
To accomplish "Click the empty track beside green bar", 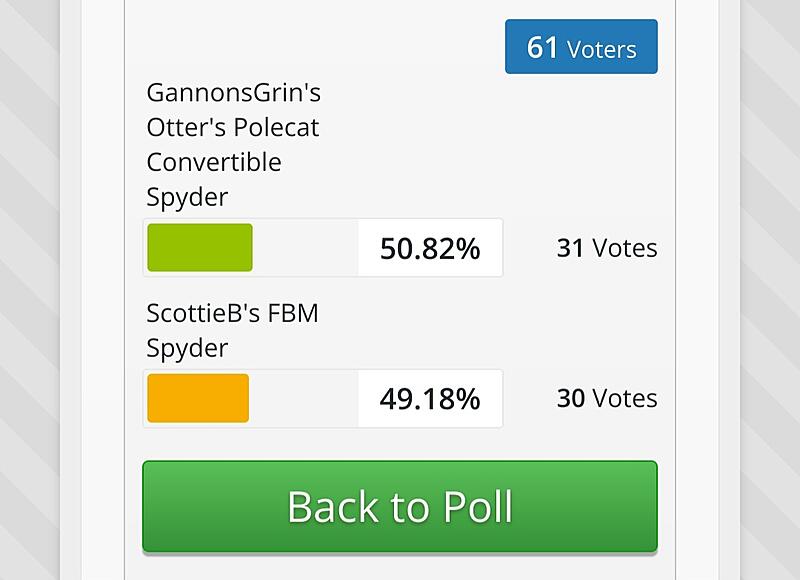I will (305, 247).
